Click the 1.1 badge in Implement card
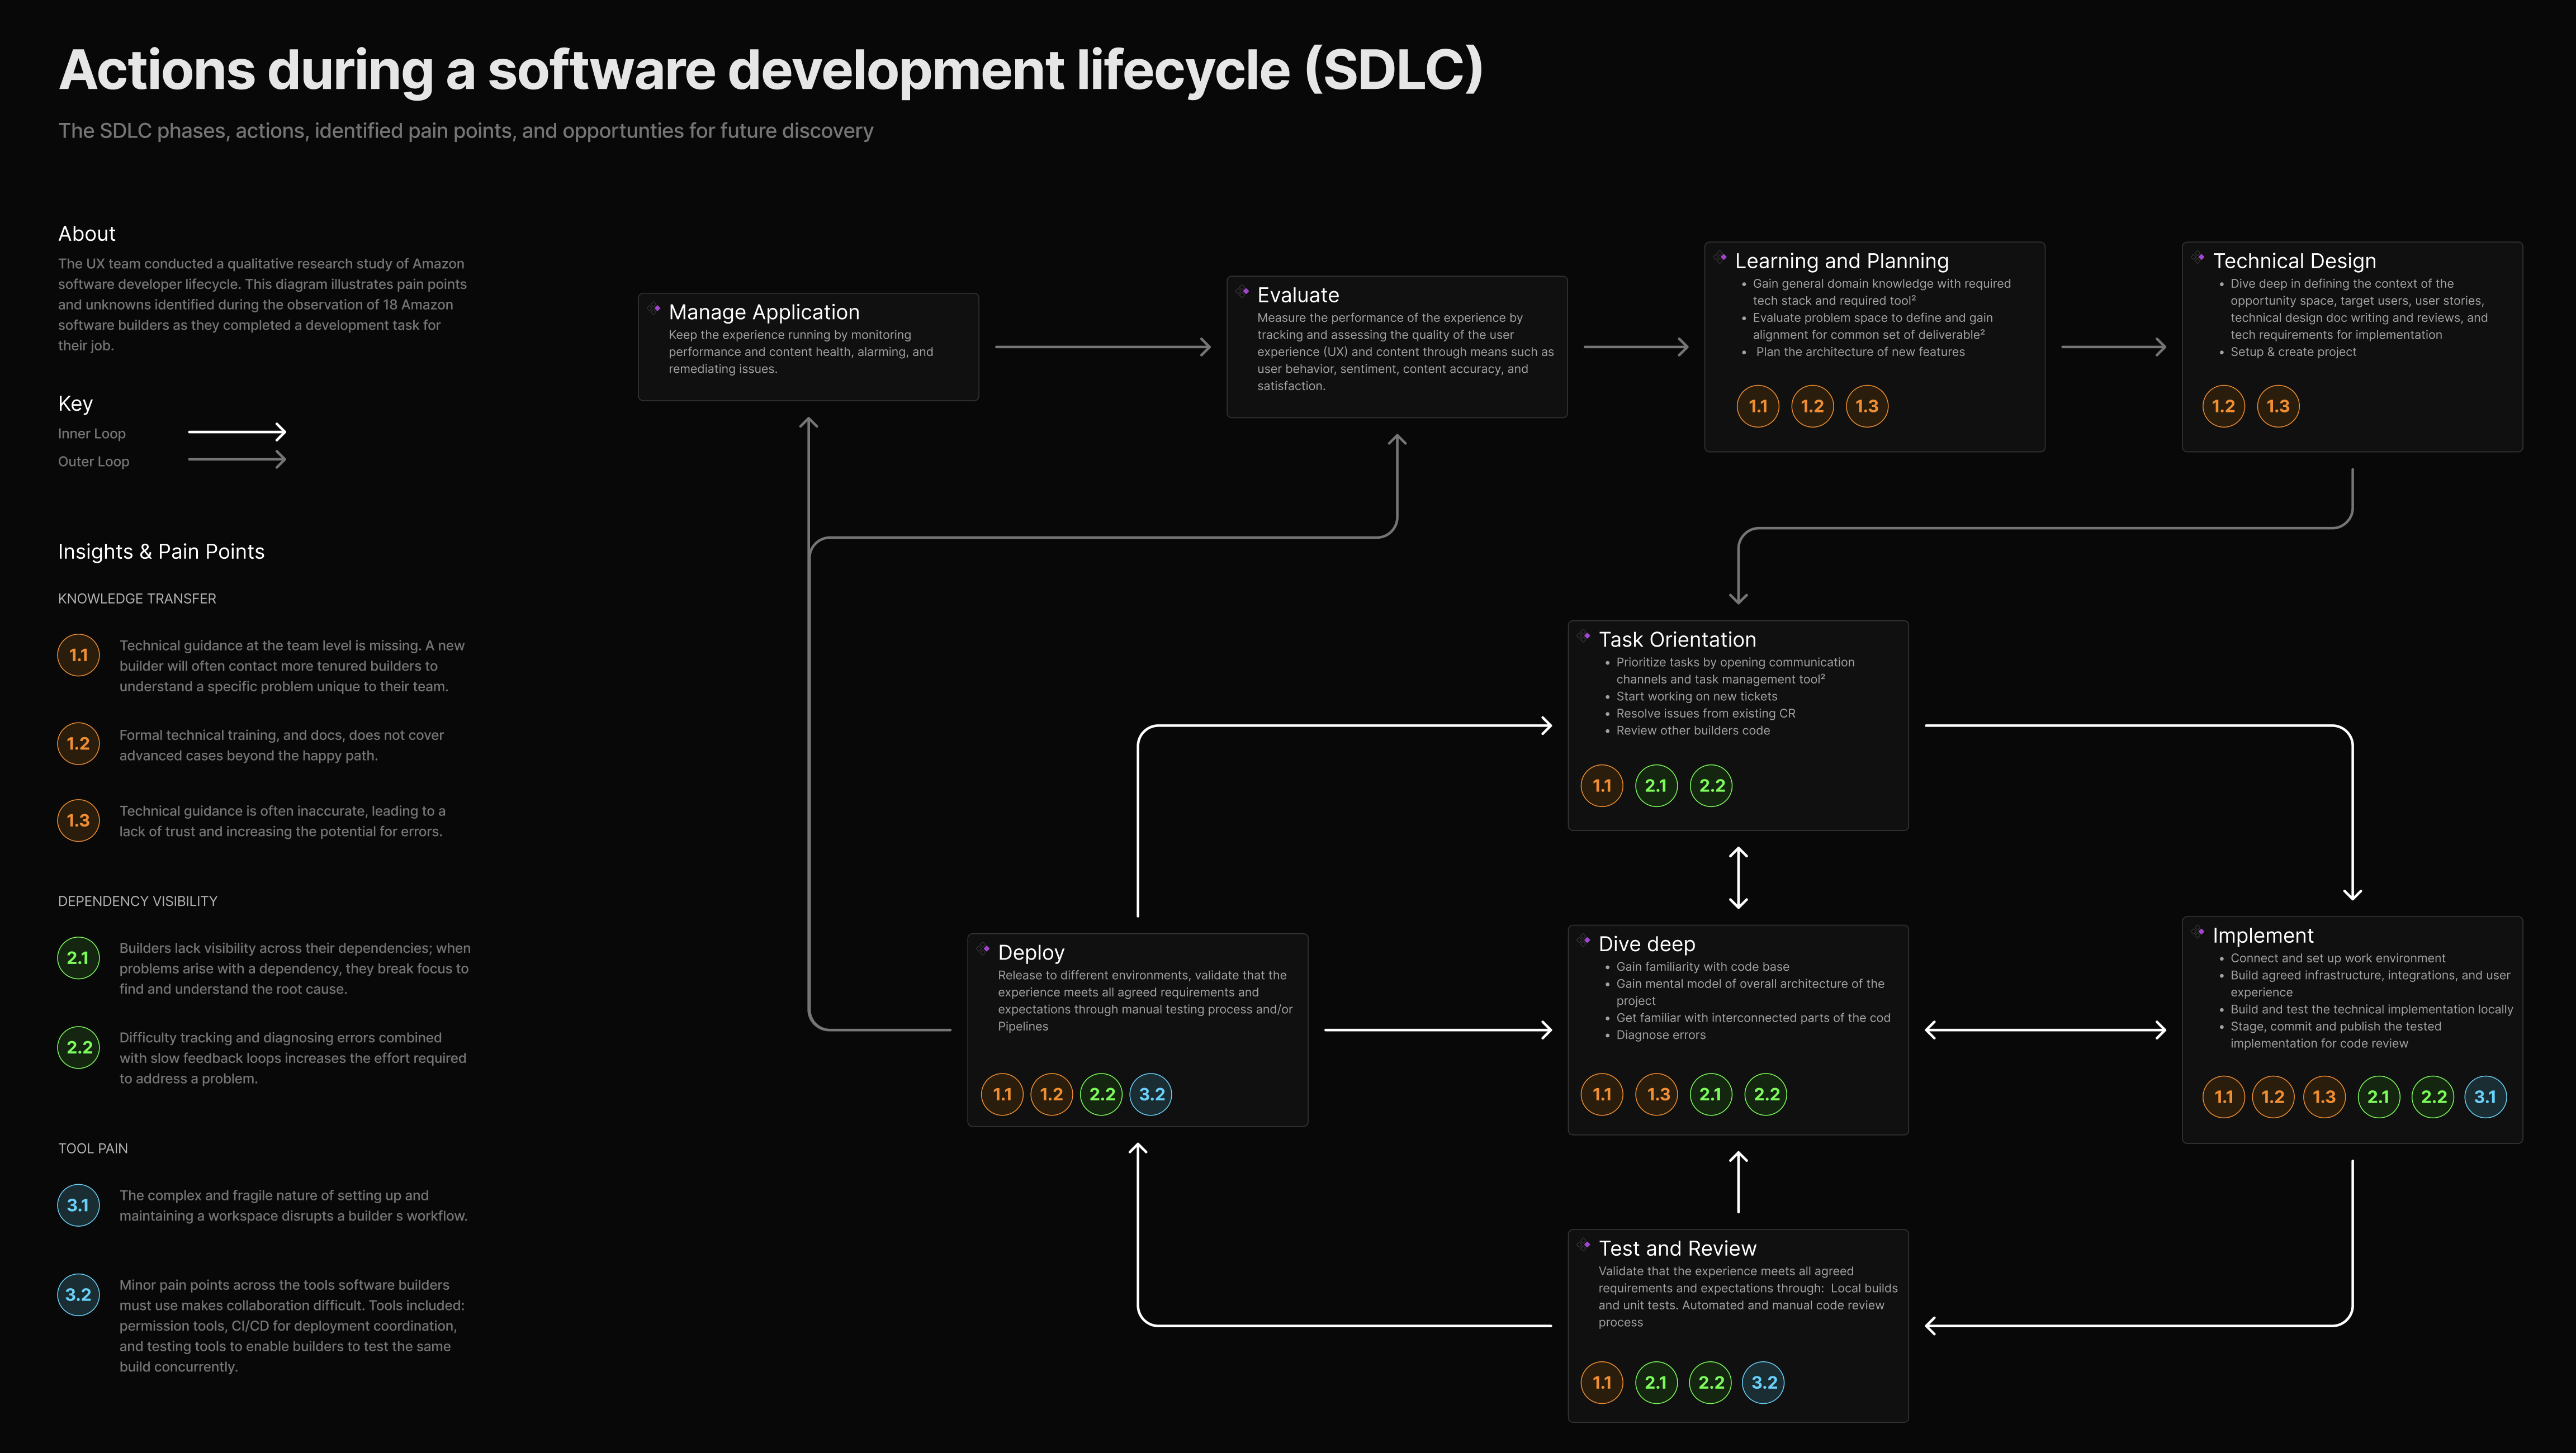The height and width of the screenshot is (1453, 2576). coord(2223,1097)
